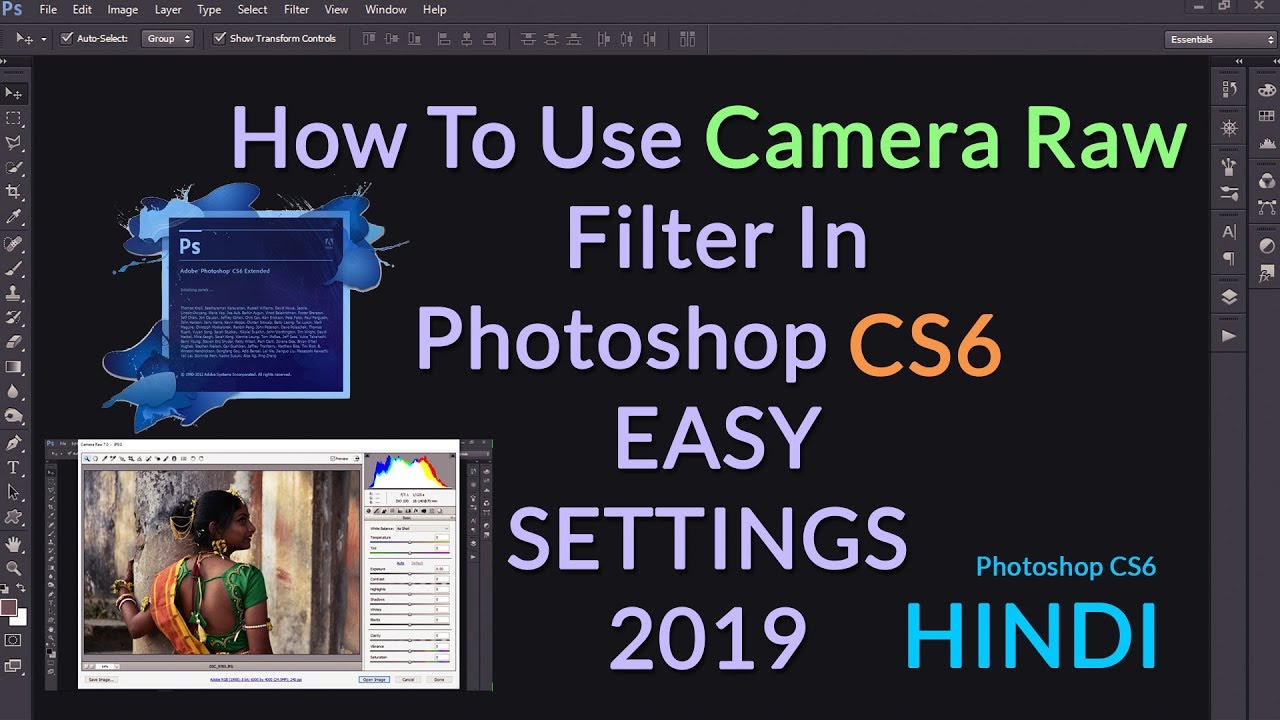Viewport: 1280px width, 720px height.
Task: Click the foreground color swatch
Action: coord(9,607)
